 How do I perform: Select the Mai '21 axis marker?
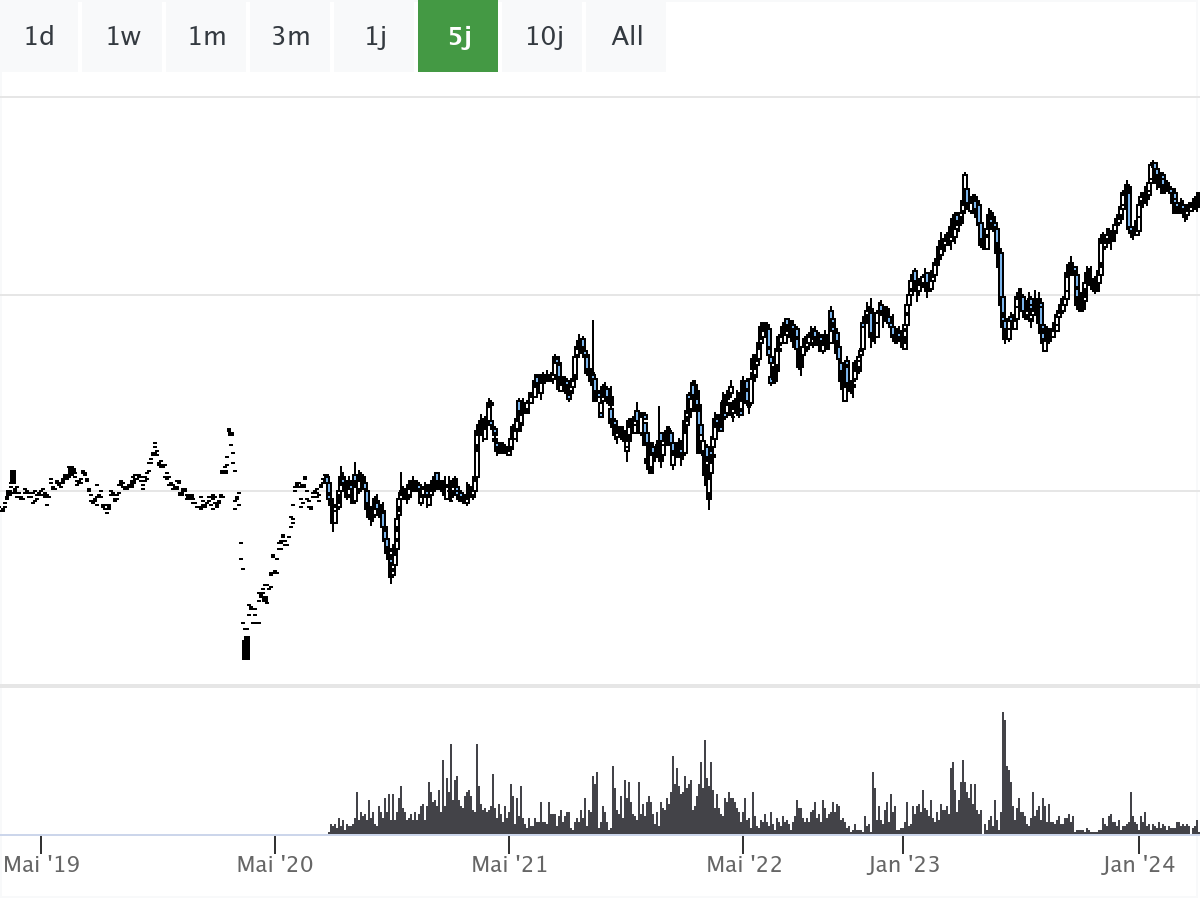[x=510, y=863]
